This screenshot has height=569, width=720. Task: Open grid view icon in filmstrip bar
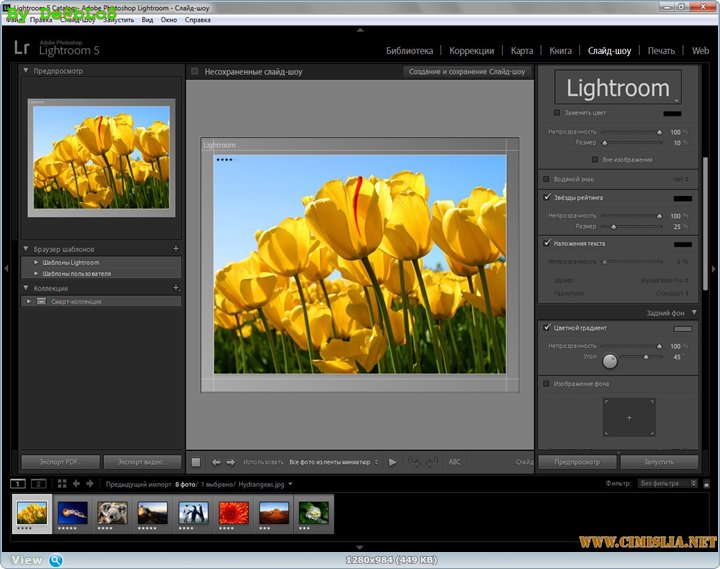62,484
